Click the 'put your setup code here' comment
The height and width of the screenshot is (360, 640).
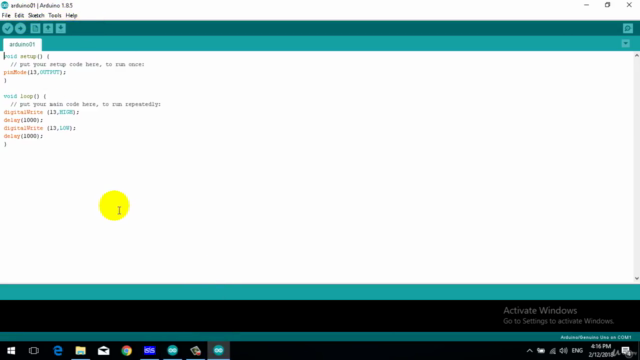point(77,64)
